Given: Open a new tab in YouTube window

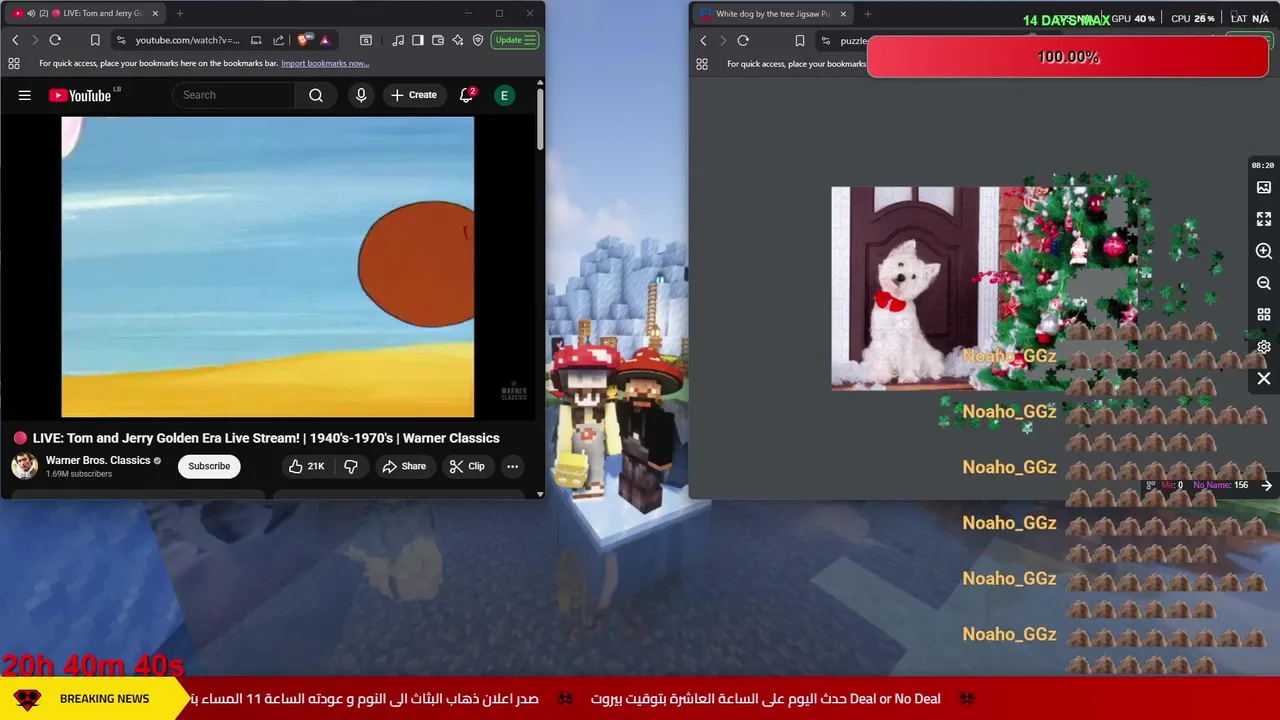Looking at the screenshot, I should pyautogui.click(x=180, y=14).
